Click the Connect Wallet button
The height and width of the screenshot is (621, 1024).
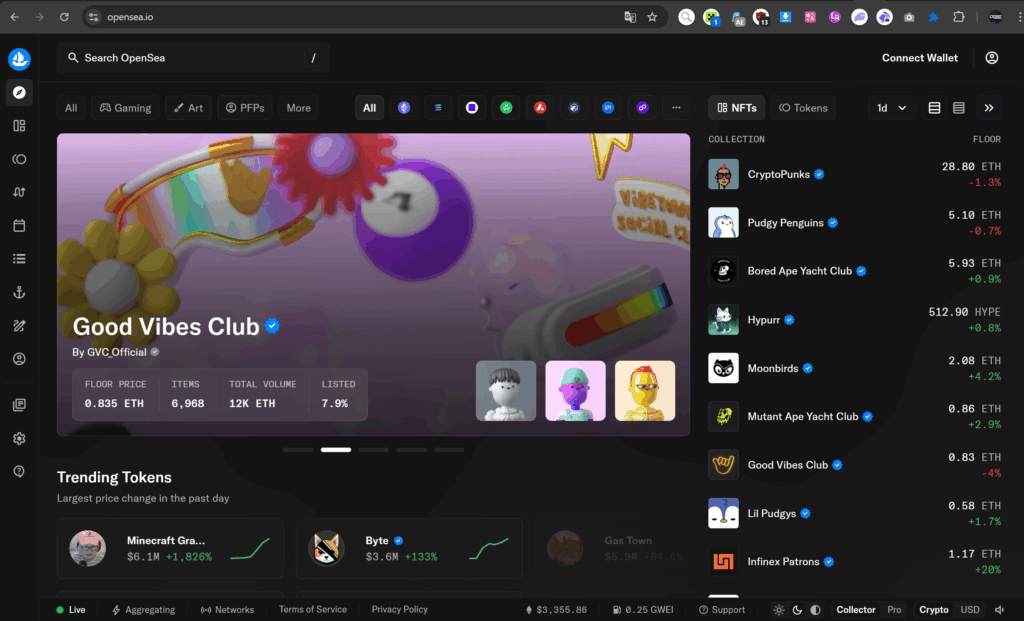[x=919, y=58]
